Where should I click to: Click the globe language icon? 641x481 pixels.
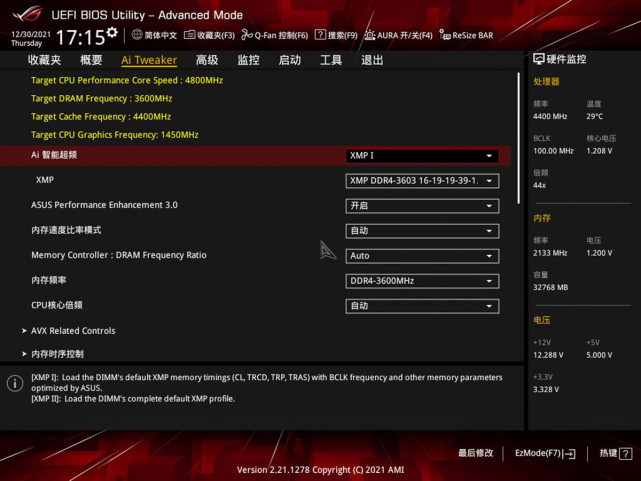point(137,35)
